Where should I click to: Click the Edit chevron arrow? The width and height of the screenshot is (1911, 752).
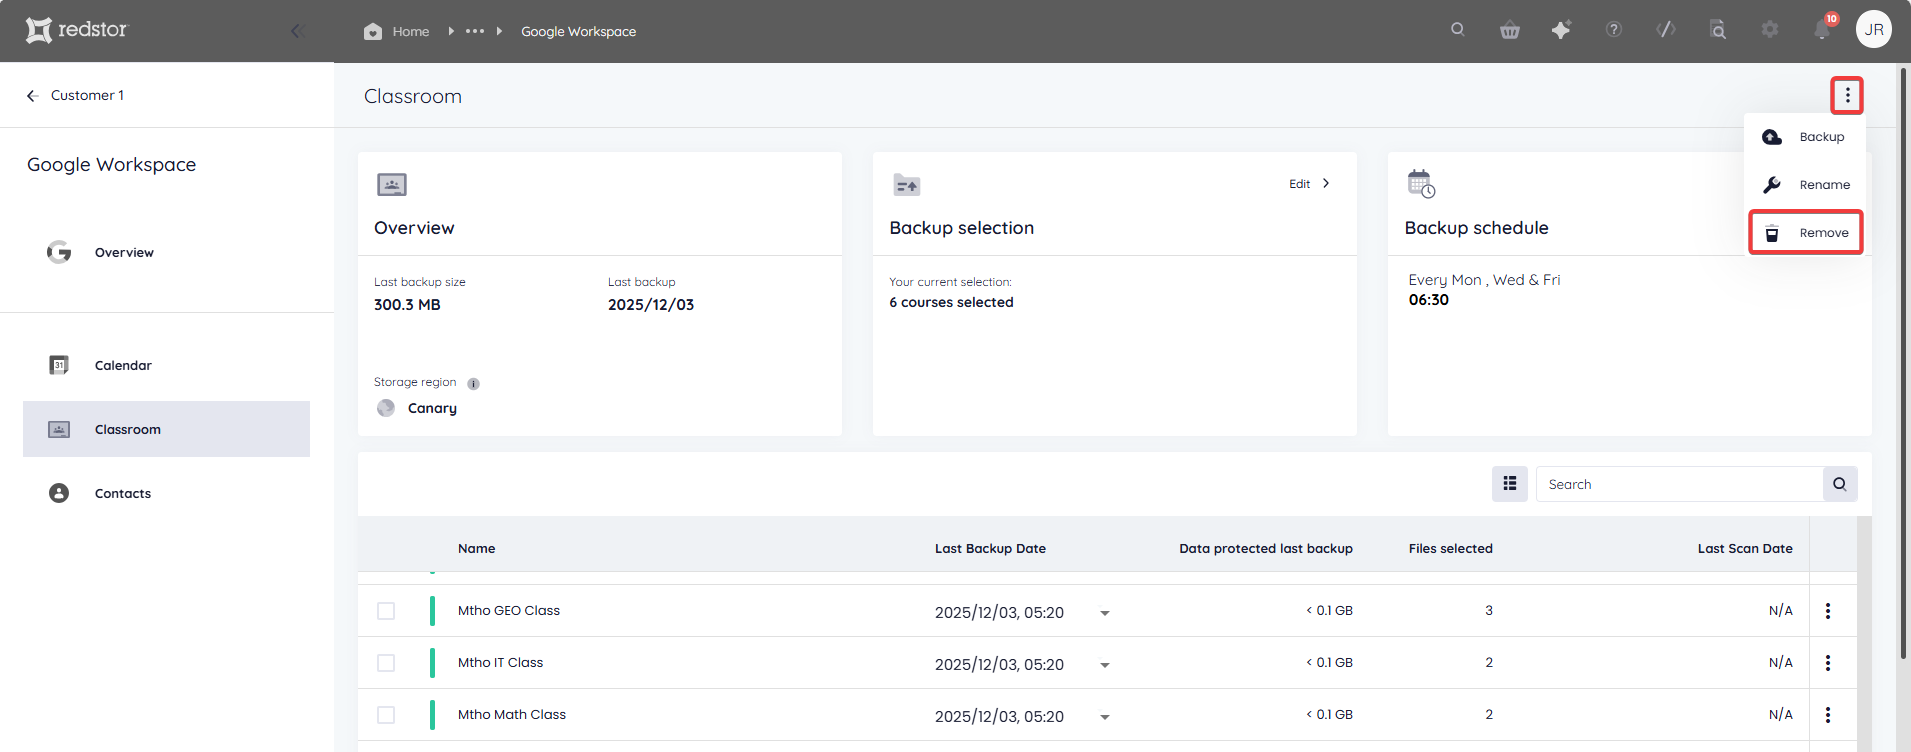(1326, 183)
